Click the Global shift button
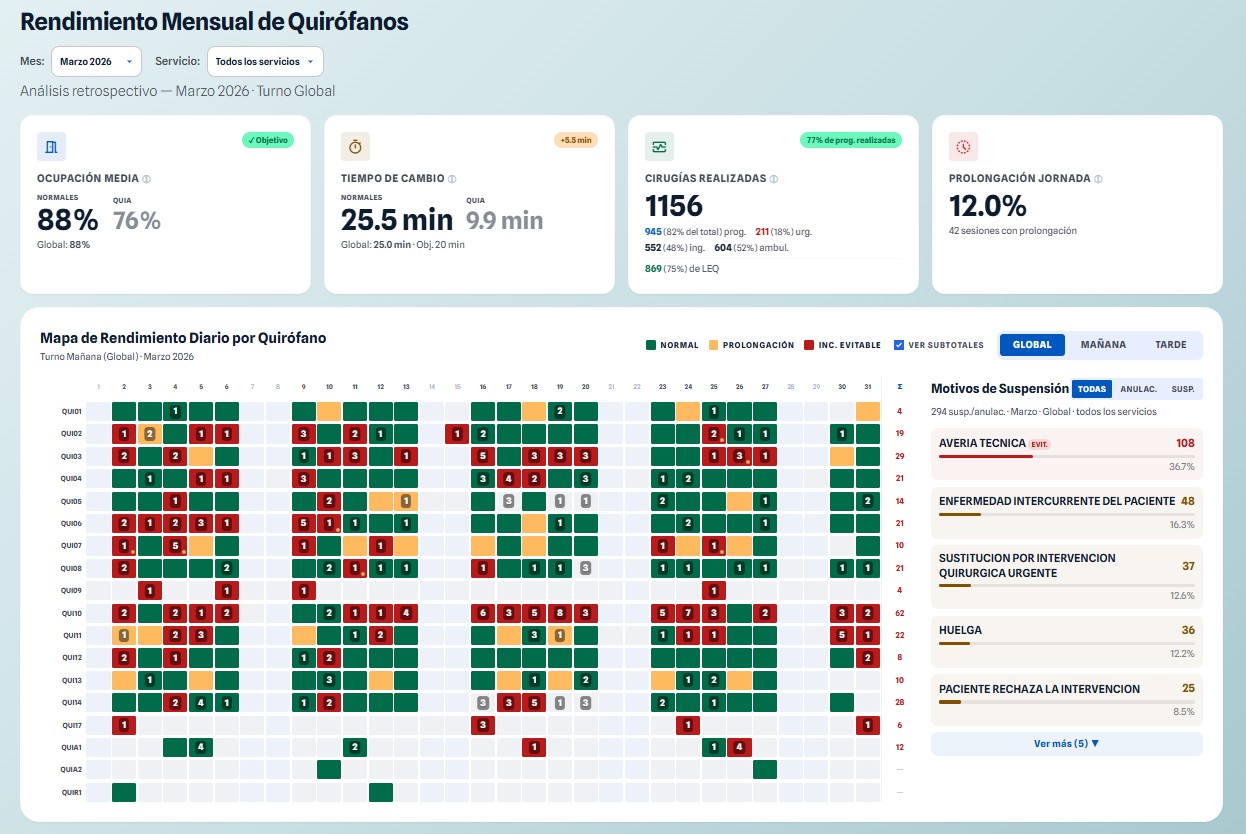1246x834 pixels. pyautogui.click(x=1032, y=345)
